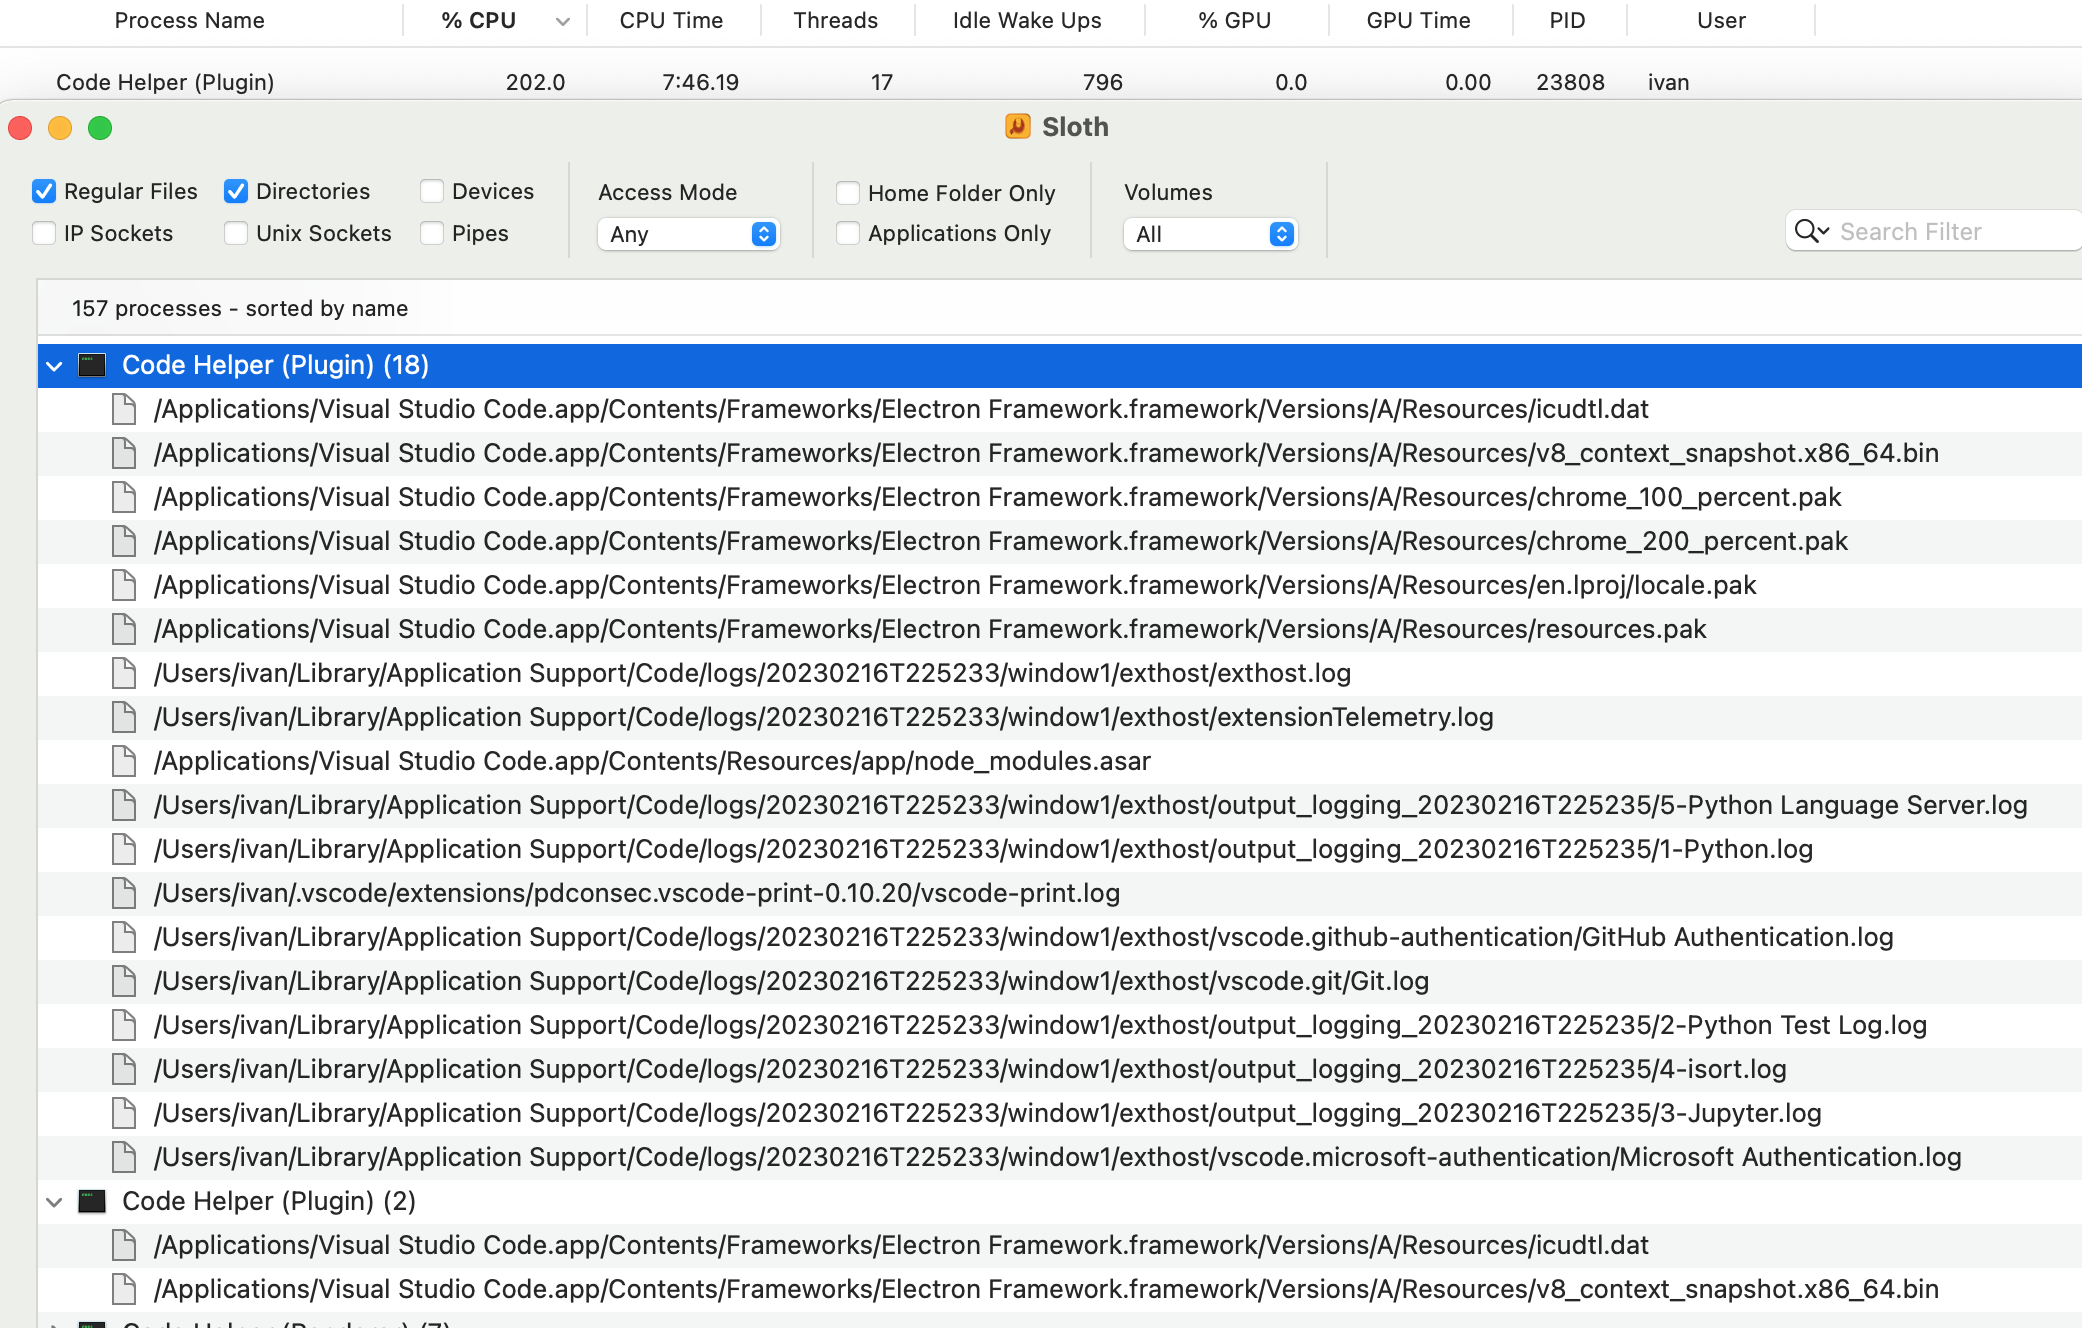Viewport: 2082px width, 1328px height.
Task: Click the file icon next to icudtl.dat
Action: (x=124, y=408)
